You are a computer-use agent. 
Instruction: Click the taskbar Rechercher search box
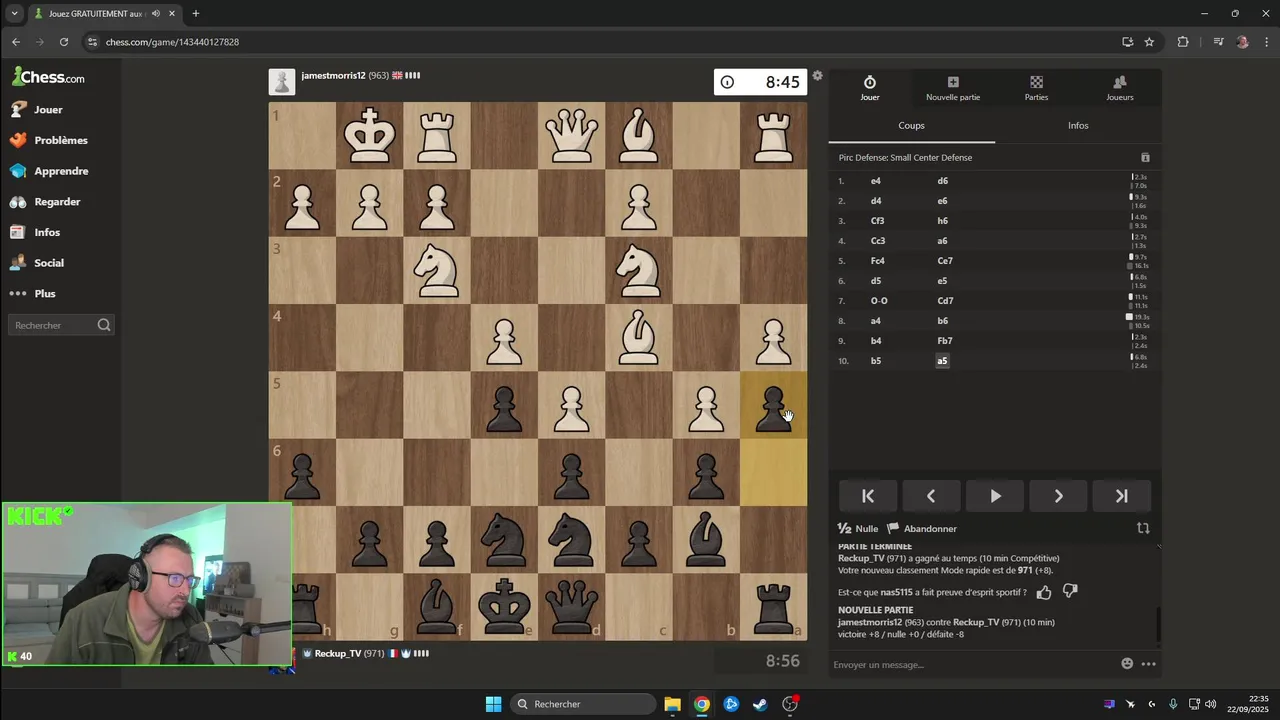(581, 704)
